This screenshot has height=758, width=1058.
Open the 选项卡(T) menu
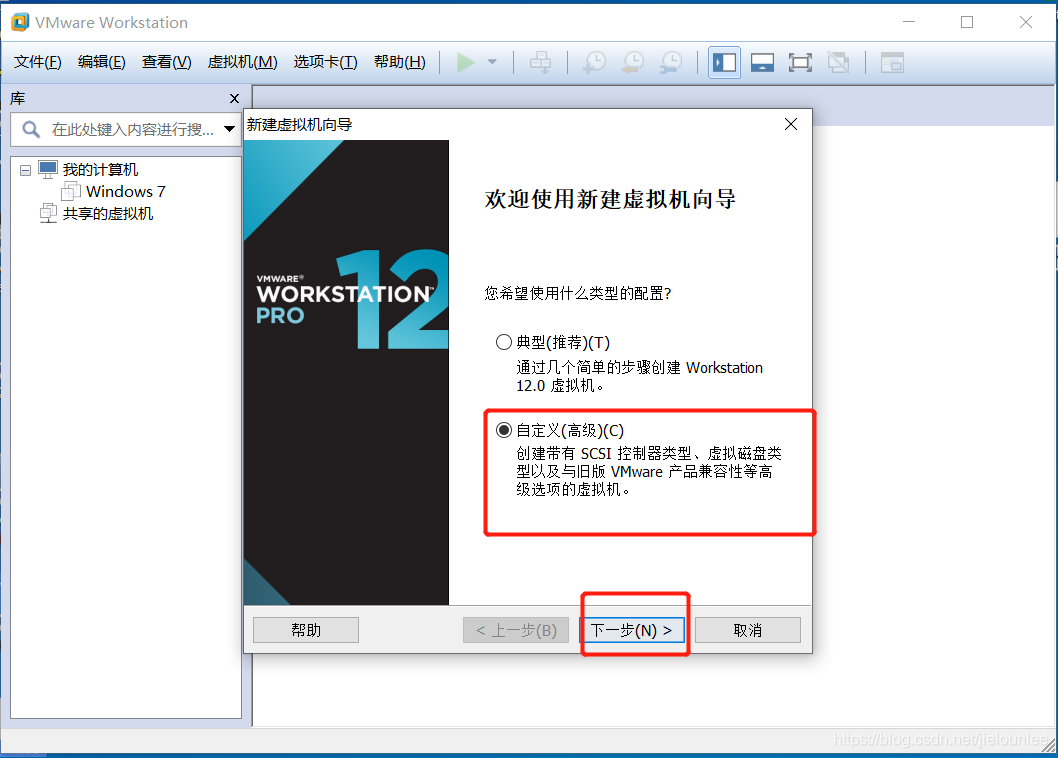coord(325,62)
